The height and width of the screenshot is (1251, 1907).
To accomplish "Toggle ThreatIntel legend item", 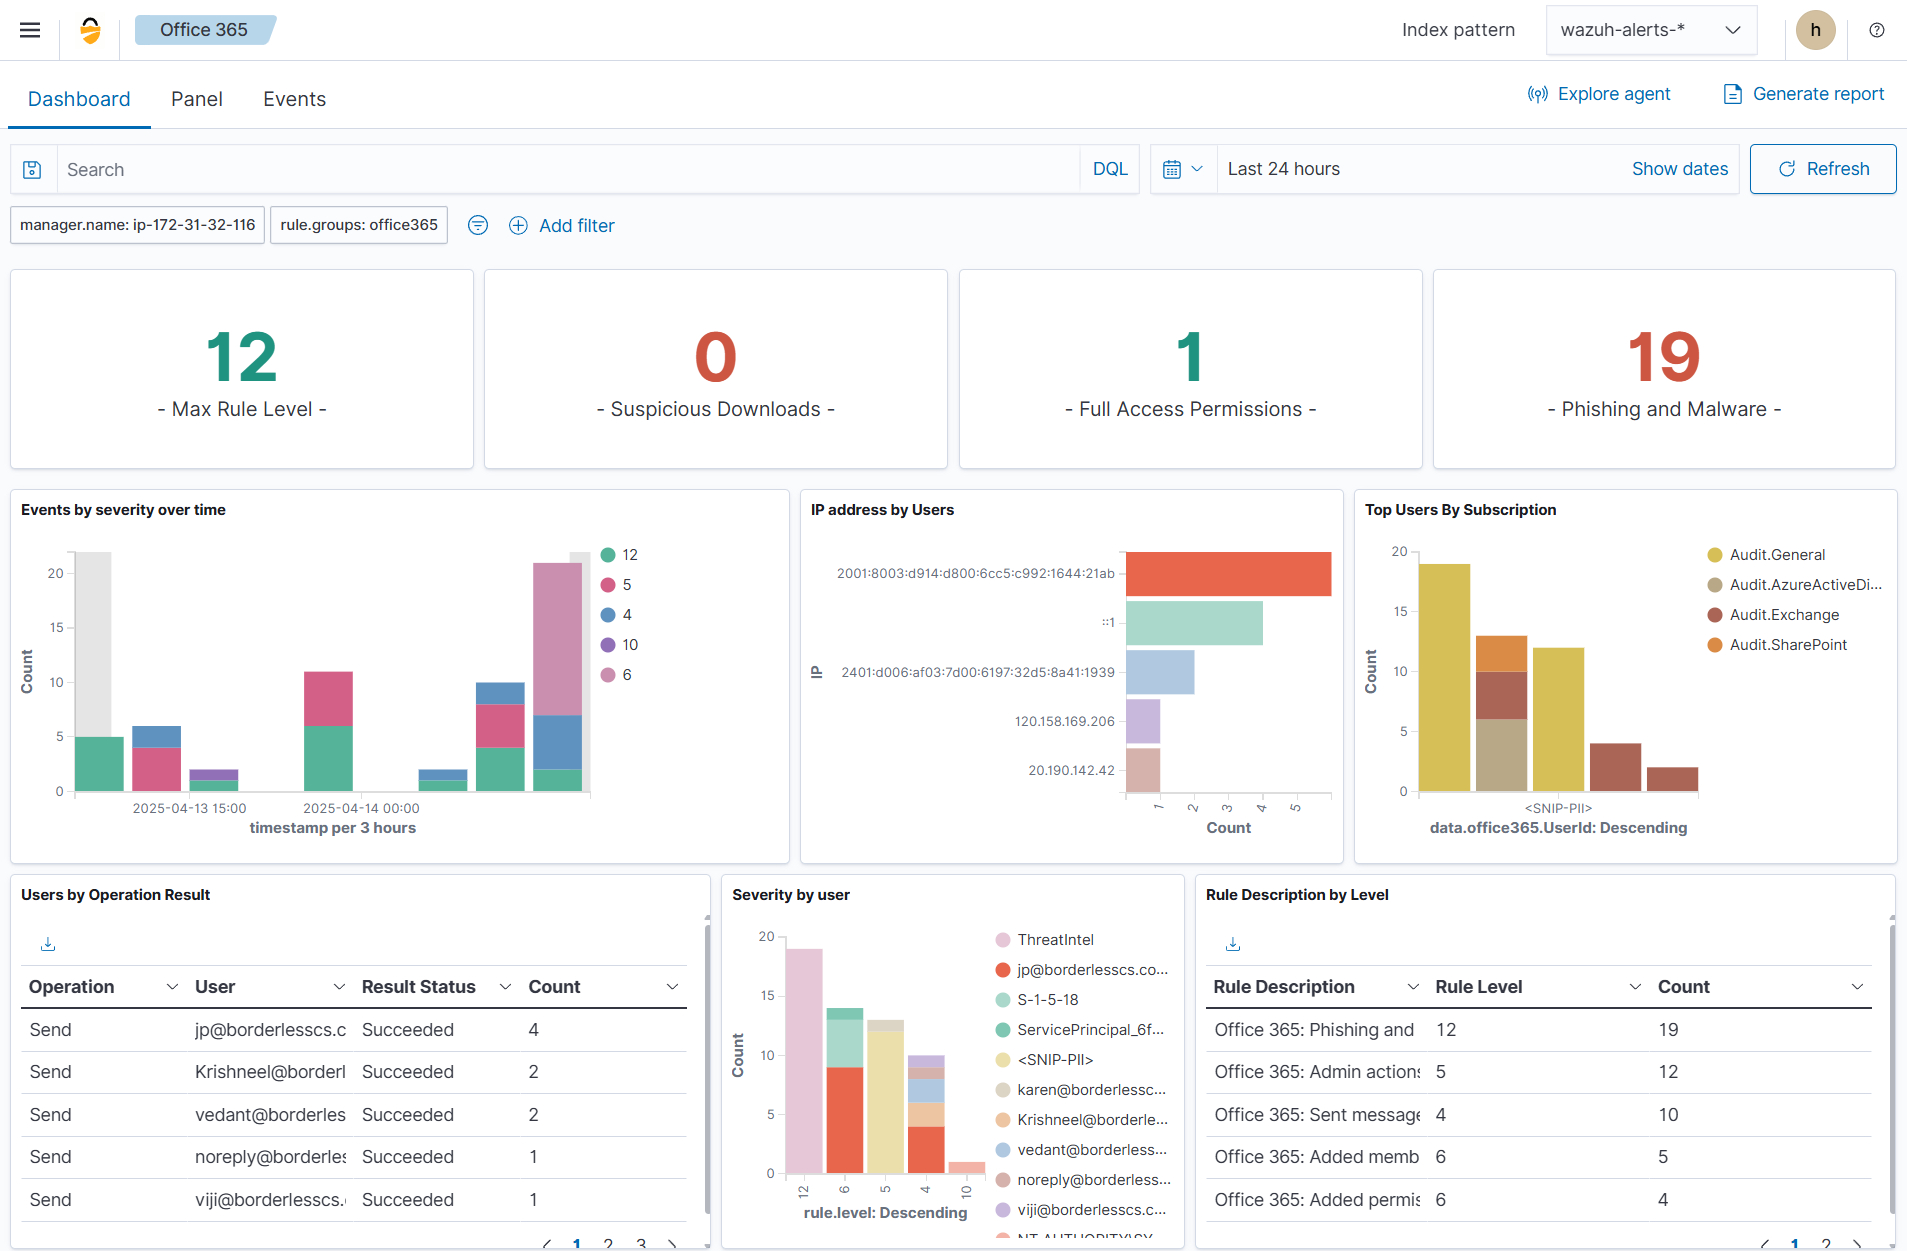I will click(1045, 940).
